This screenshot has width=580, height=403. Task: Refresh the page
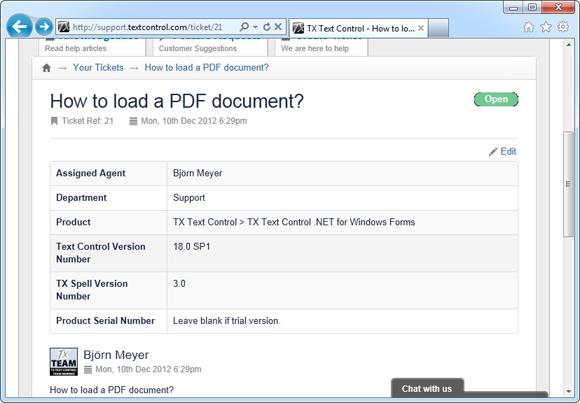point(267,27)
